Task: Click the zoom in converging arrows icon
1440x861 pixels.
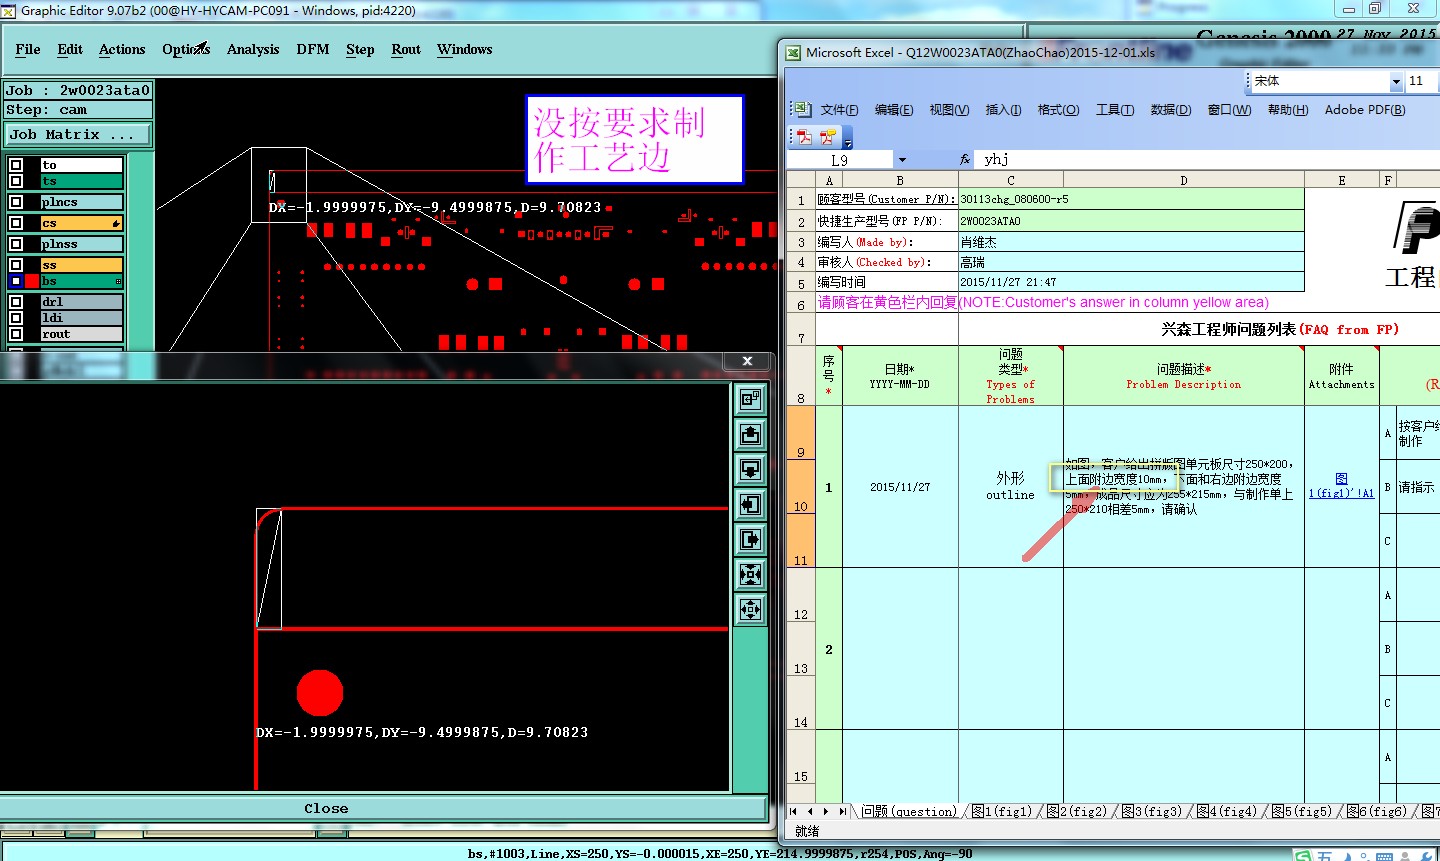Action: point(750,575)
